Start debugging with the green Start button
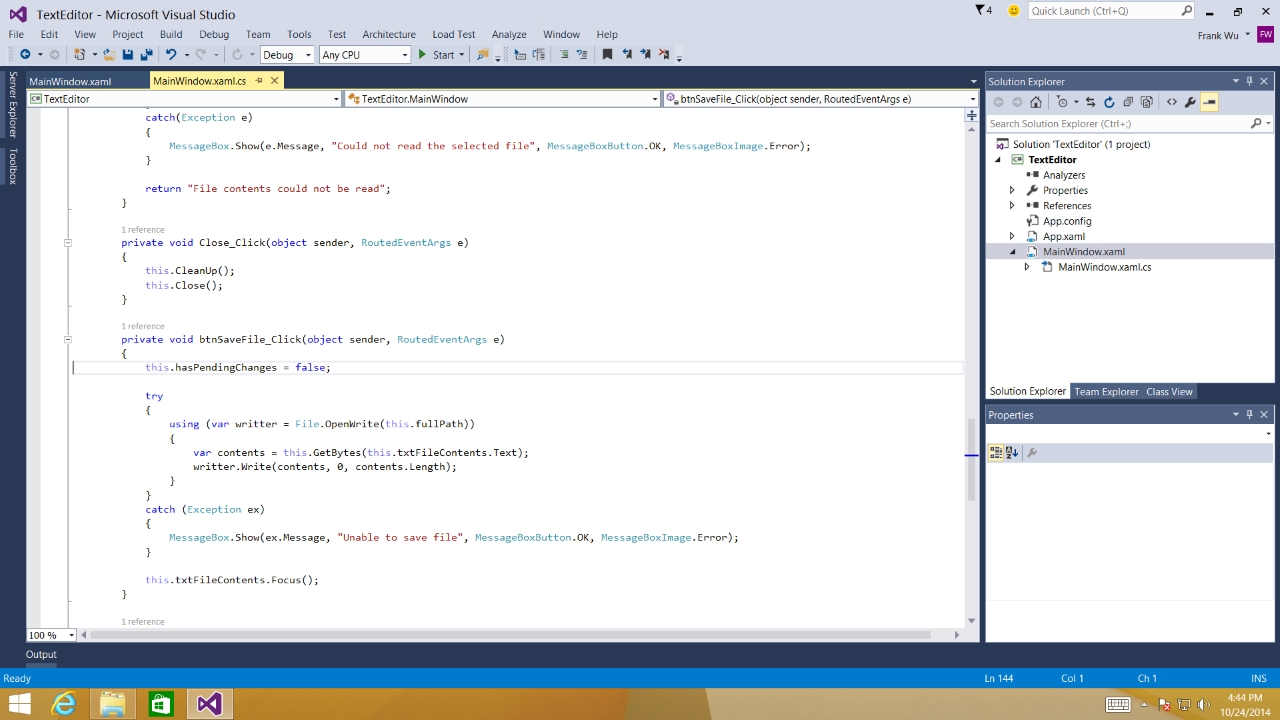 [x=436, y=55]
